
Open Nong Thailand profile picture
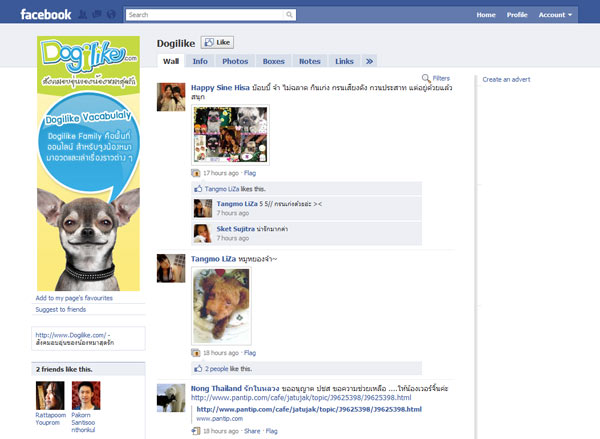(171, 398)
